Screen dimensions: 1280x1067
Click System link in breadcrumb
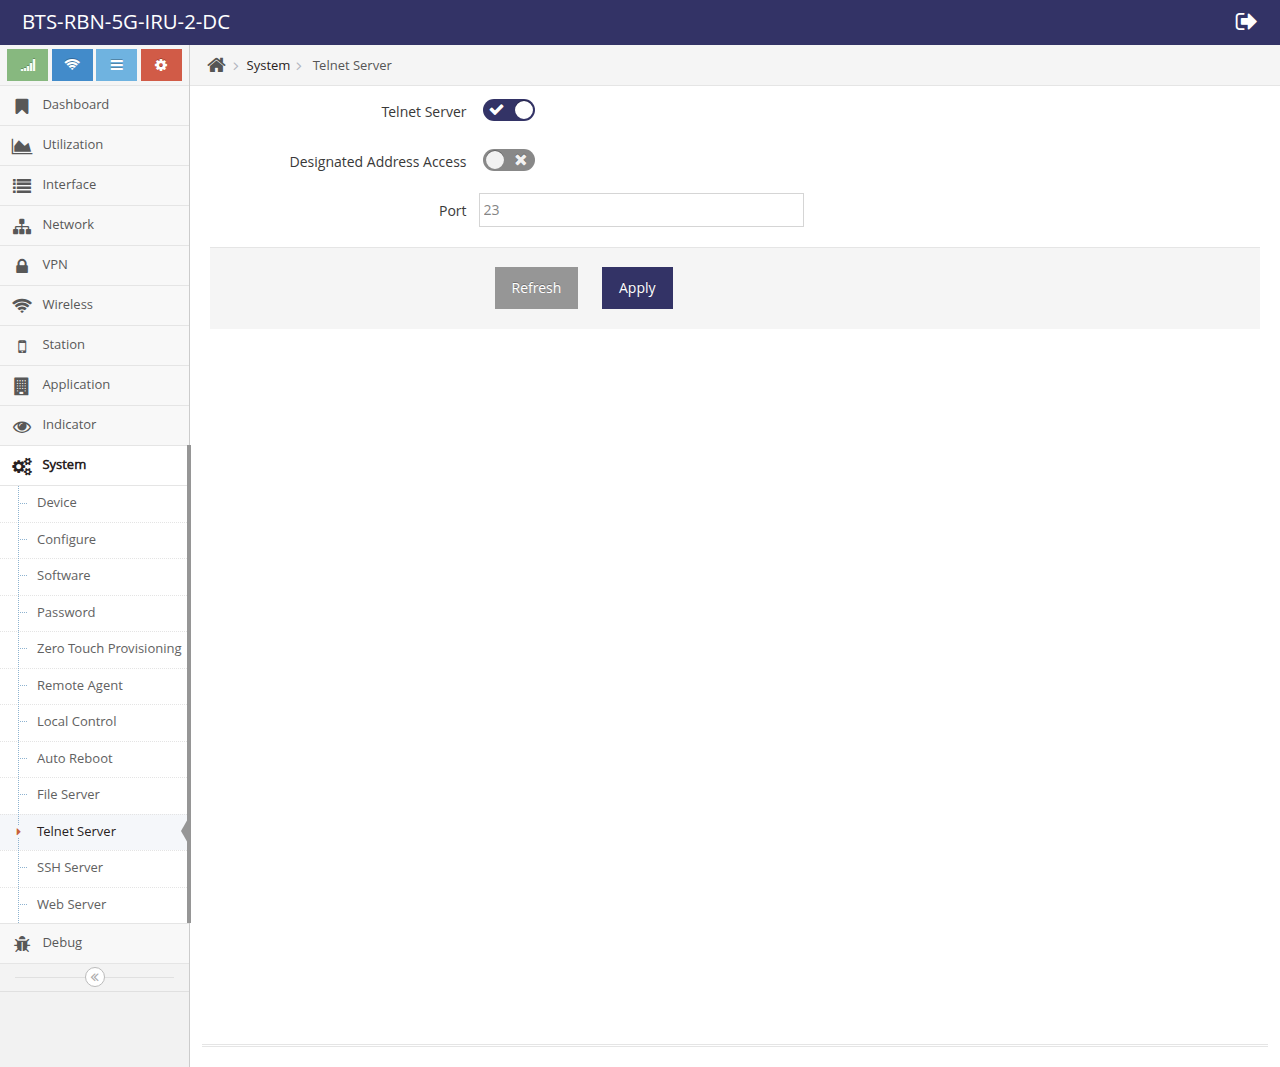tap(268, 65)
